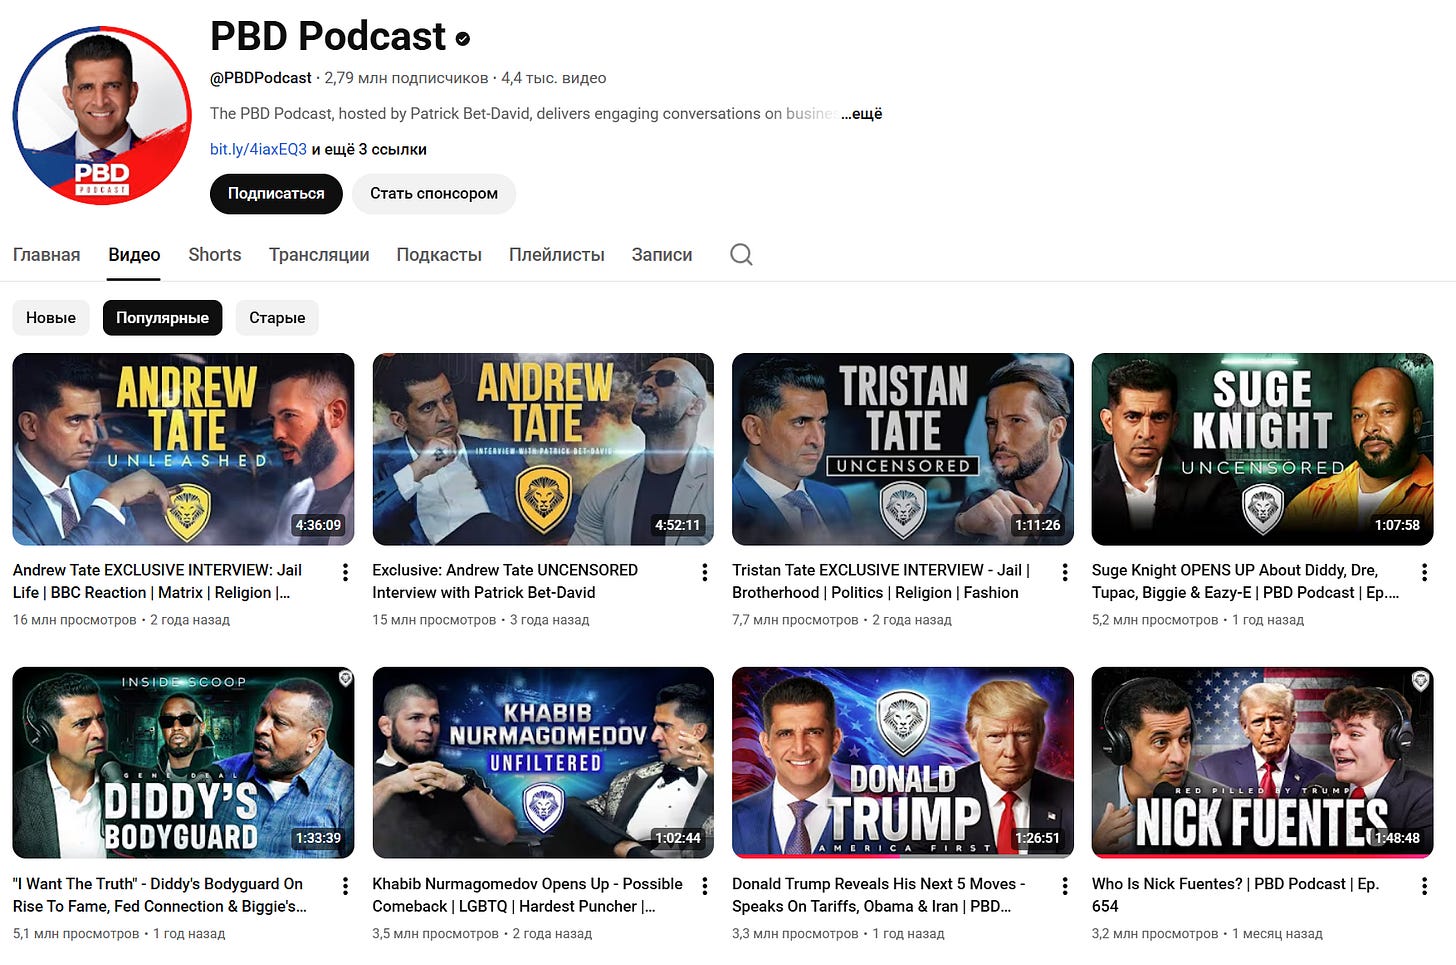Sort videos by Новые
This screenshot has height=965, width=1456.
point(51,318)
